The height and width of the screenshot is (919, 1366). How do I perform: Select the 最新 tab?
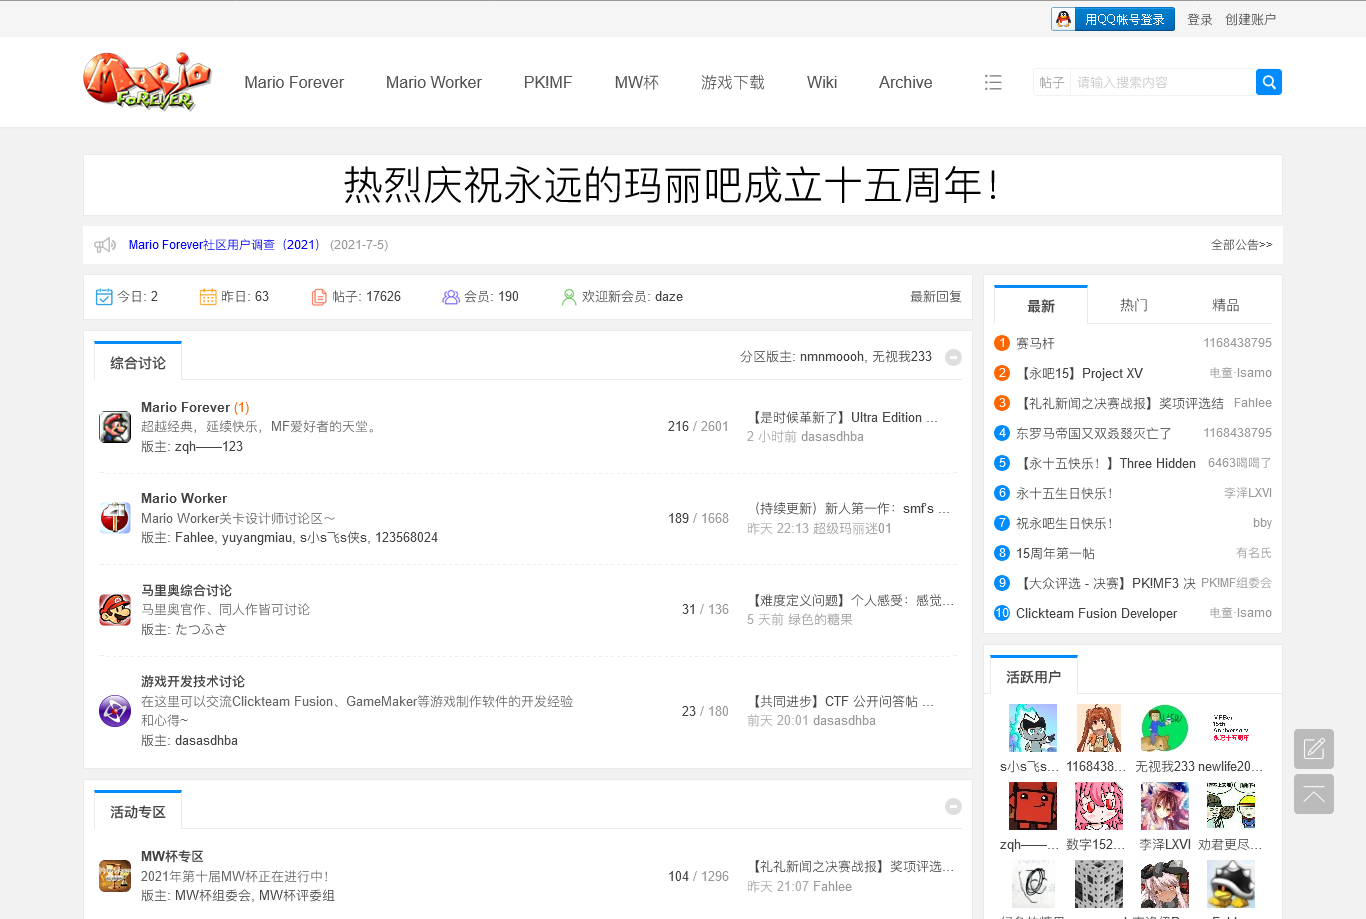1041,306
